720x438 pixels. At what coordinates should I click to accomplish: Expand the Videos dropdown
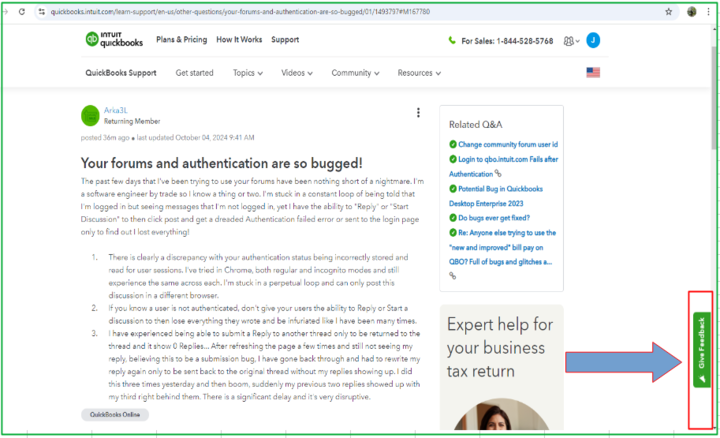click(297, 73)
